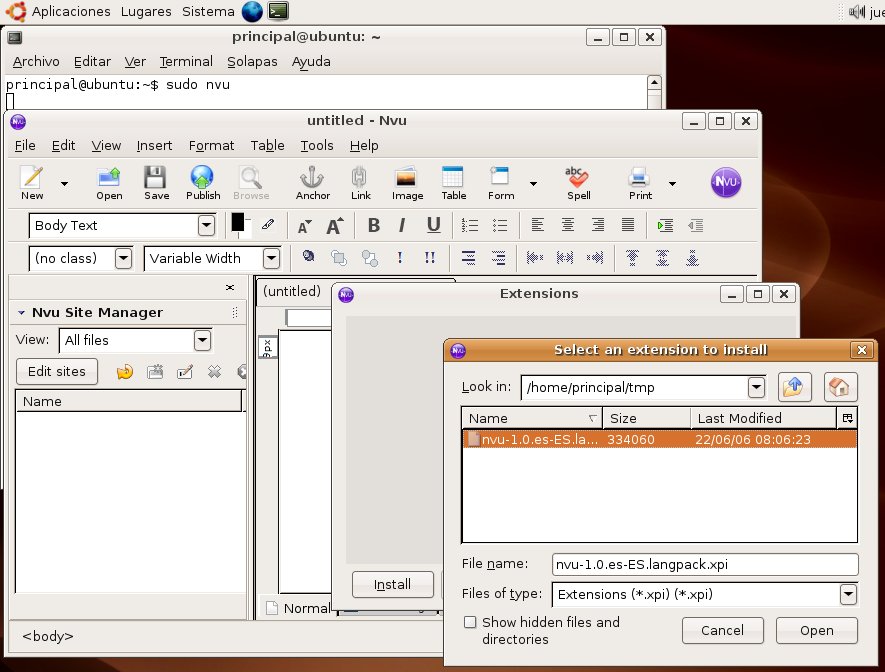Click the Anchor toolbar icon
Viewport: 885px width, 672px height.
pos(313,182)
